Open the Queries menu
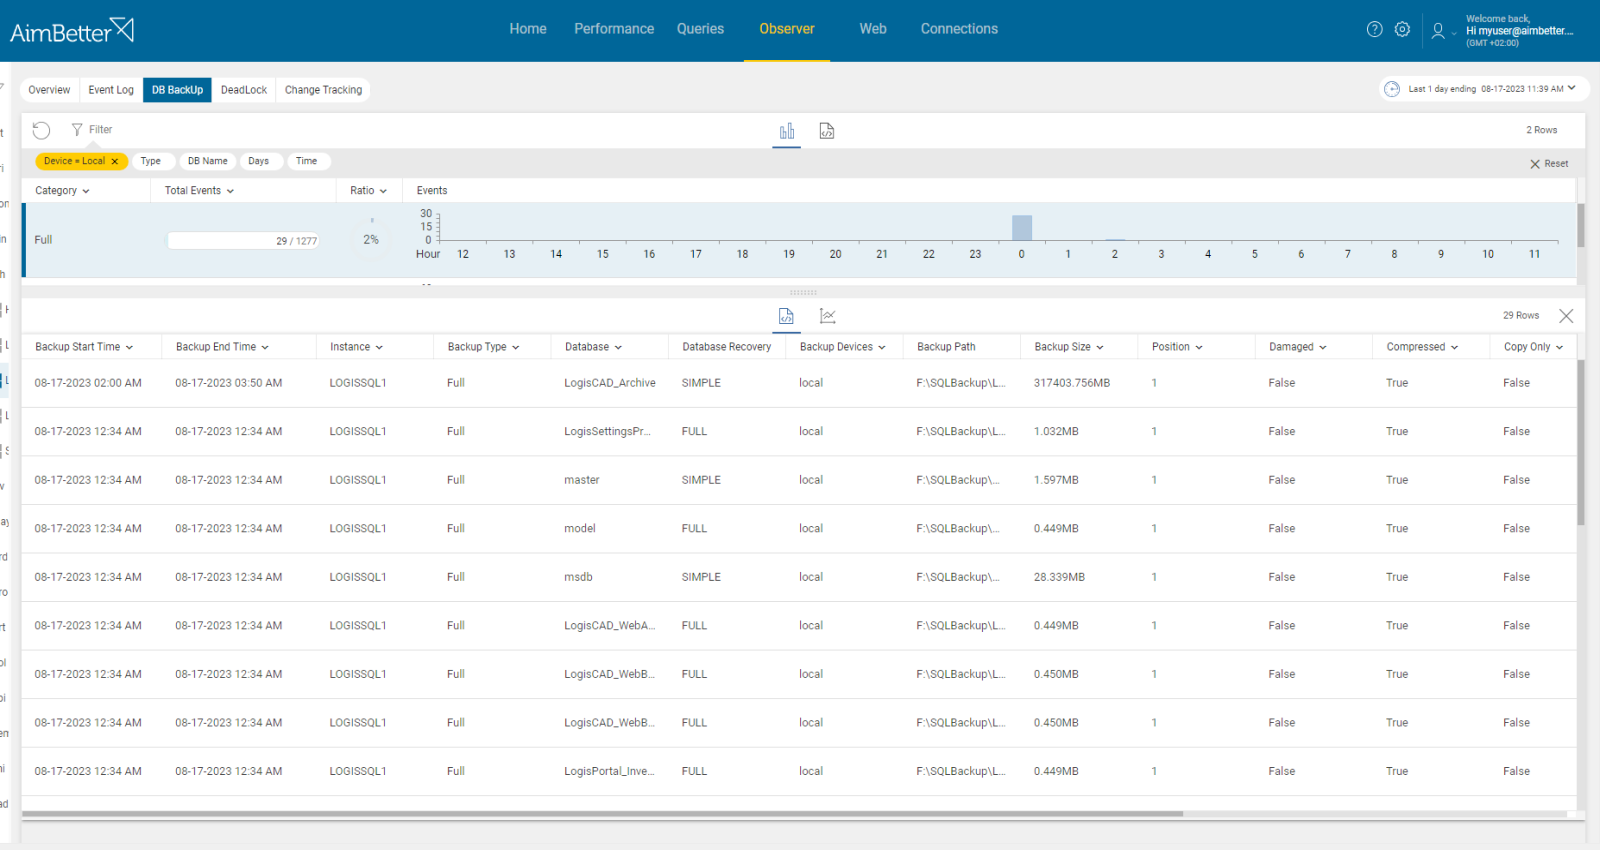 pyautogui.click(x=700, y=29)
